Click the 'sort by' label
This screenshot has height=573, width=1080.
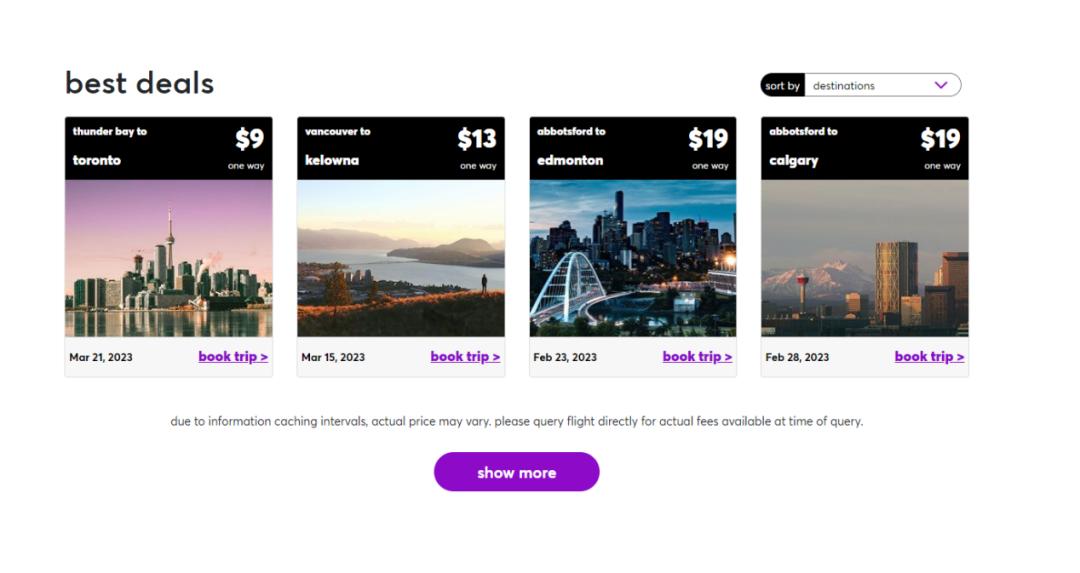782,86
